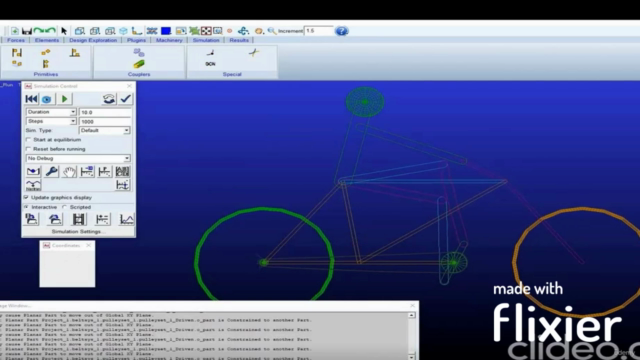The image size is (640, 360).
Task: Switch to the Simulation ribbon tab
Action: click(206, 40)
